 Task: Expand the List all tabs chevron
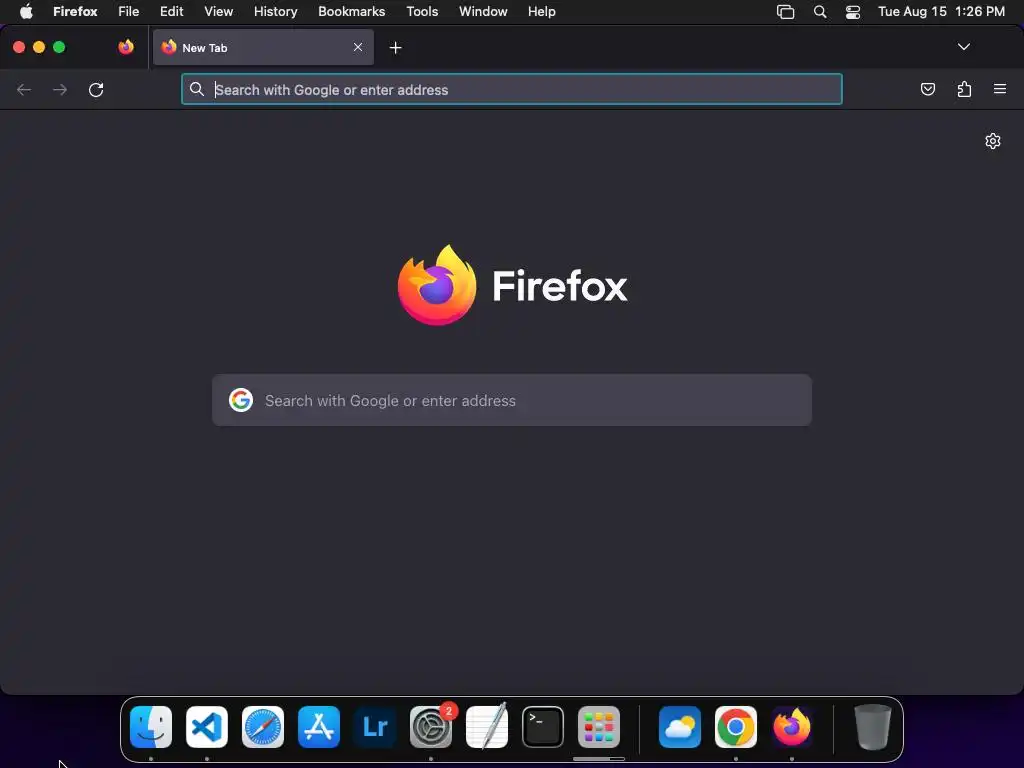(x=963, y=47)
